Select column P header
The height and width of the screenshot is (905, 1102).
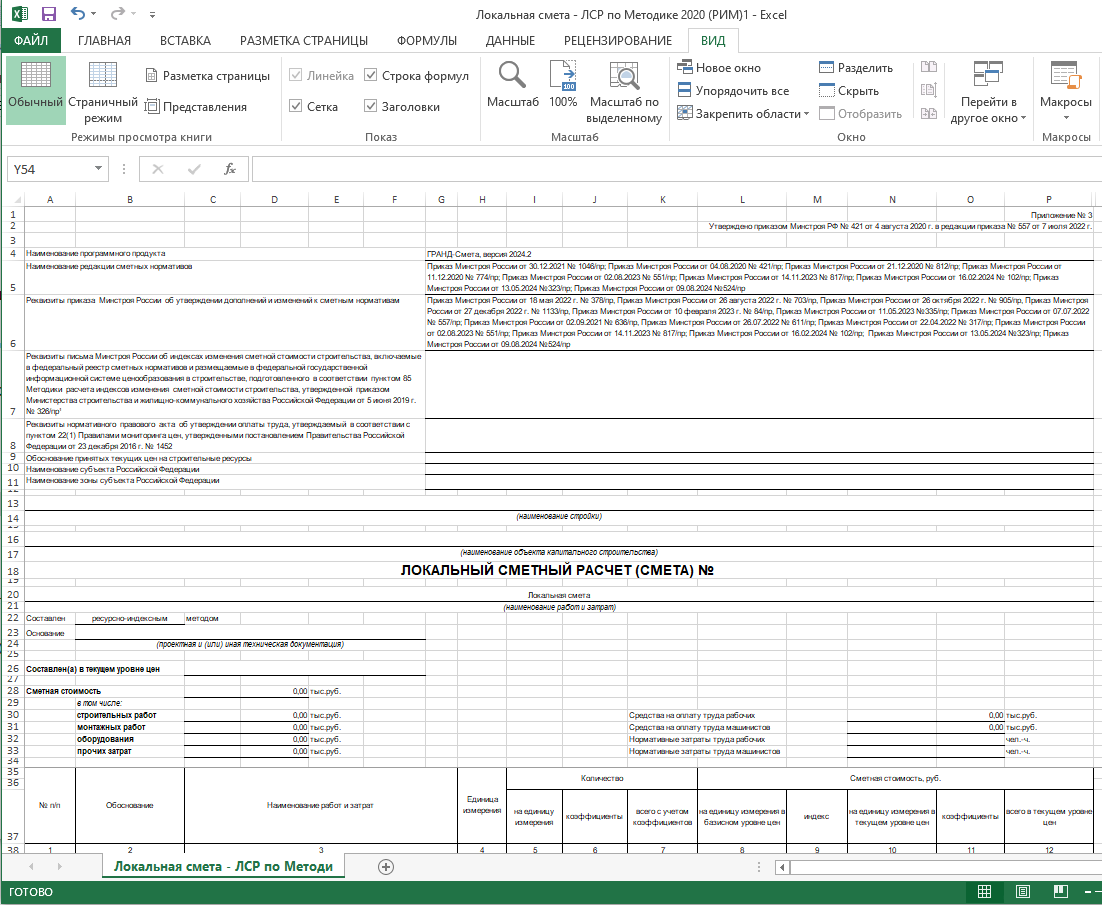(1049, 200)
